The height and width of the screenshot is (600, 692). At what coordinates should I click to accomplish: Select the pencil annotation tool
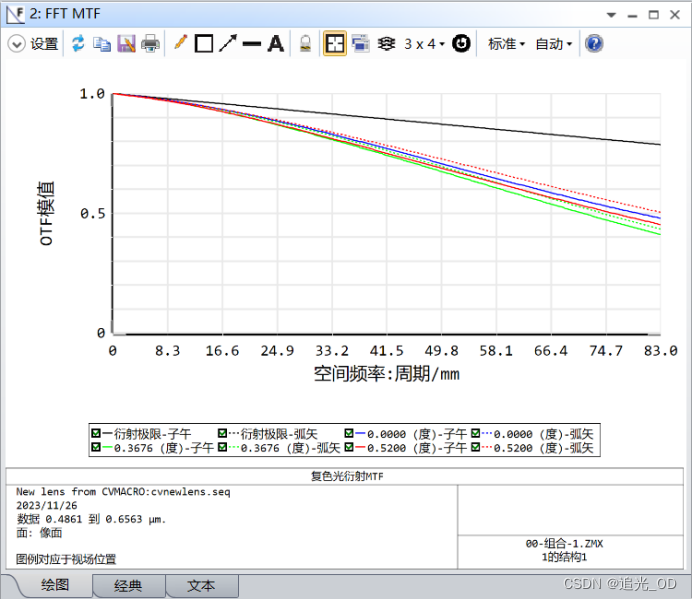[181, 43]
